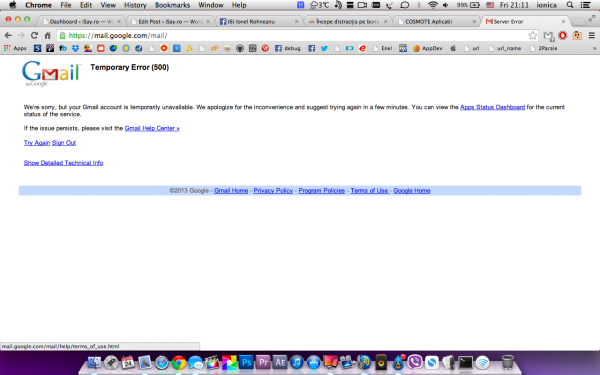Open the Edit menu

86,5
